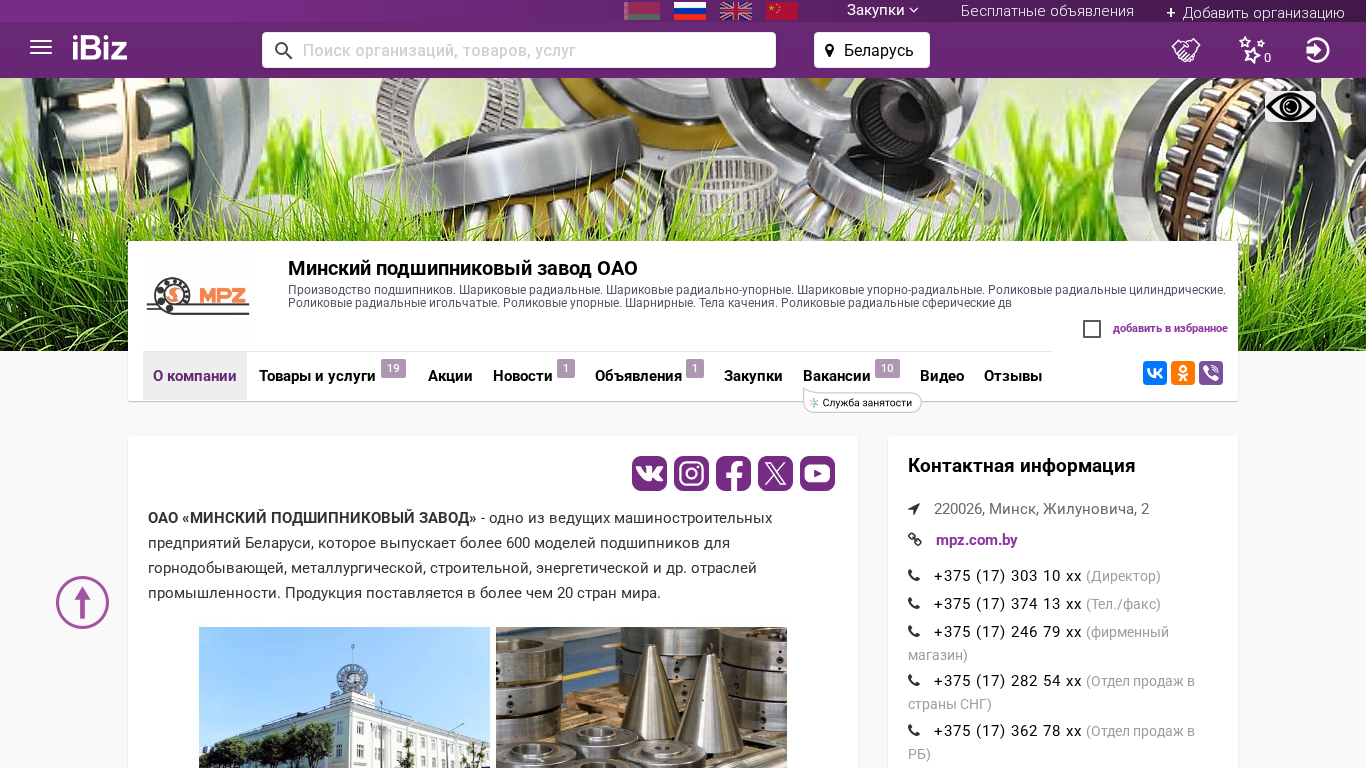Open company VK page purple icon

[x=650, y=473]
